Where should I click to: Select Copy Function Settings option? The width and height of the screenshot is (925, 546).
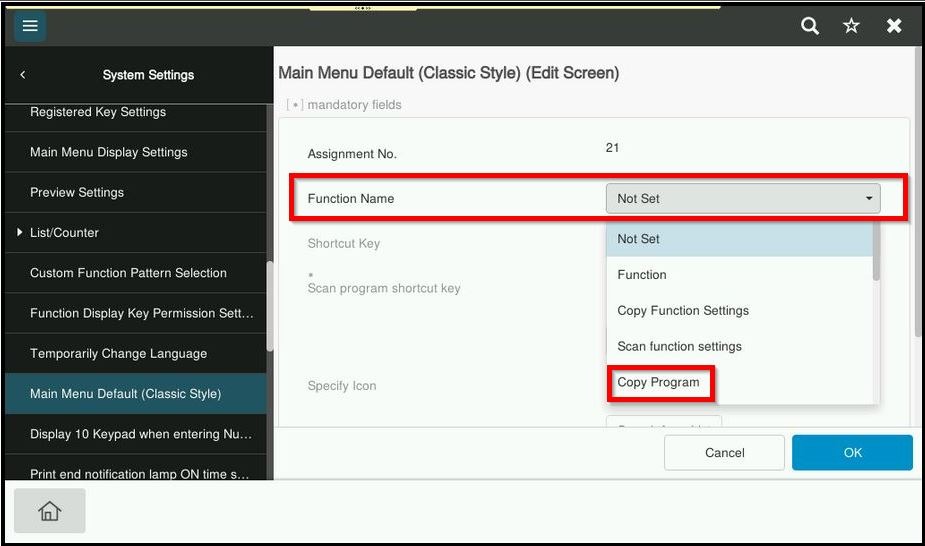click(x=740, y=311)
